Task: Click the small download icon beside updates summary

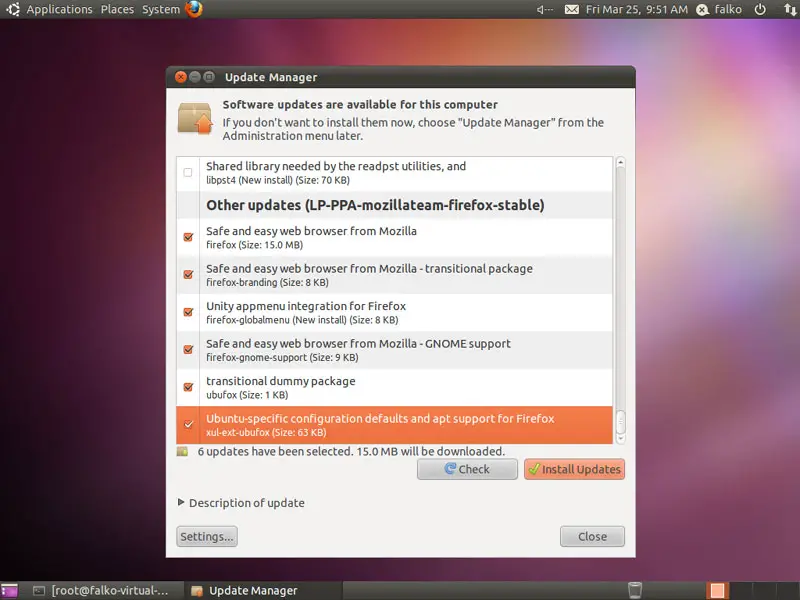Action: 182,452
